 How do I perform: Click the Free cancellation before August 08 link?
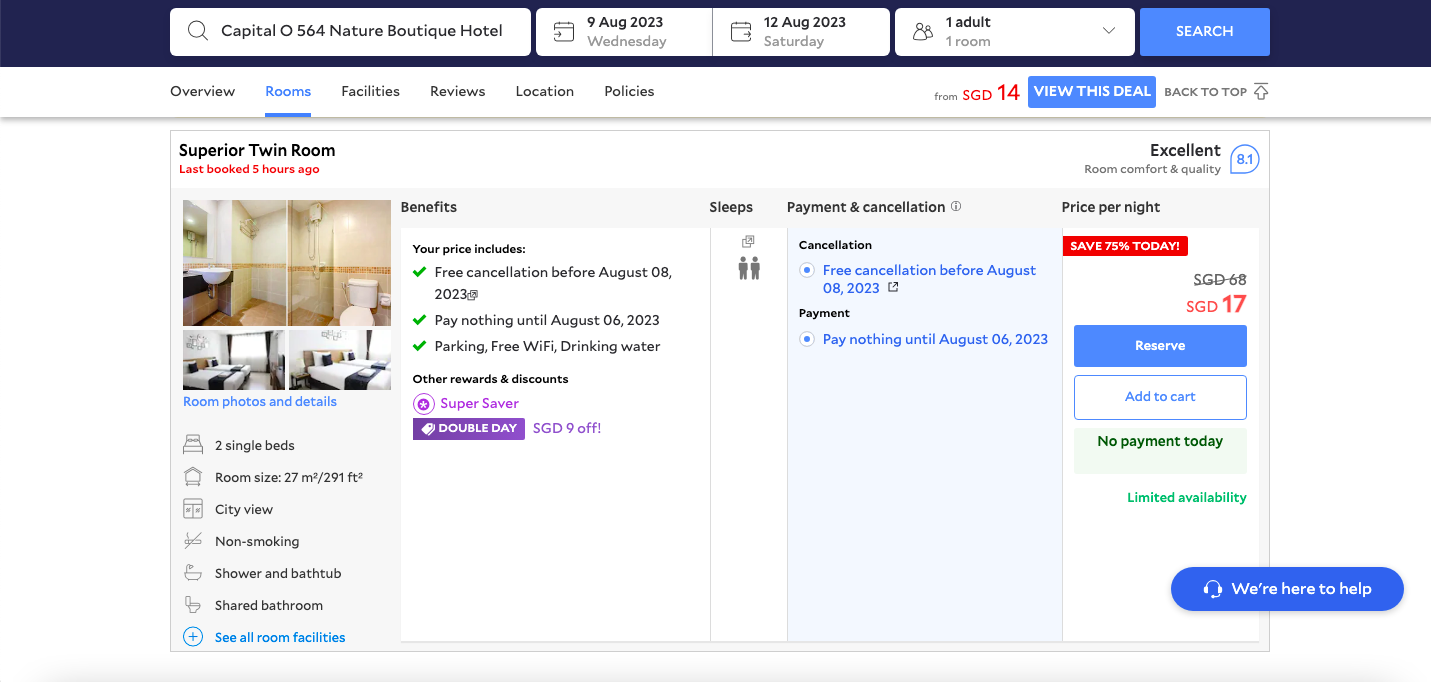tap(929, 279)
